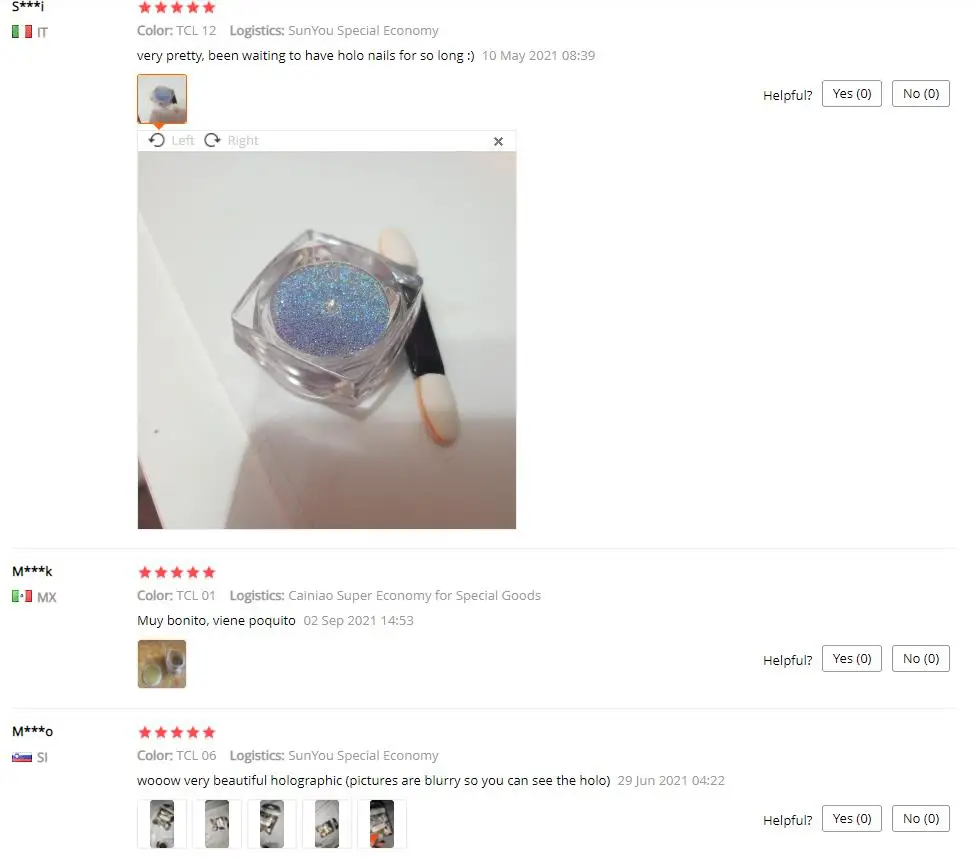
Task: Click the Italy flag icon
Action: (22, 32)
